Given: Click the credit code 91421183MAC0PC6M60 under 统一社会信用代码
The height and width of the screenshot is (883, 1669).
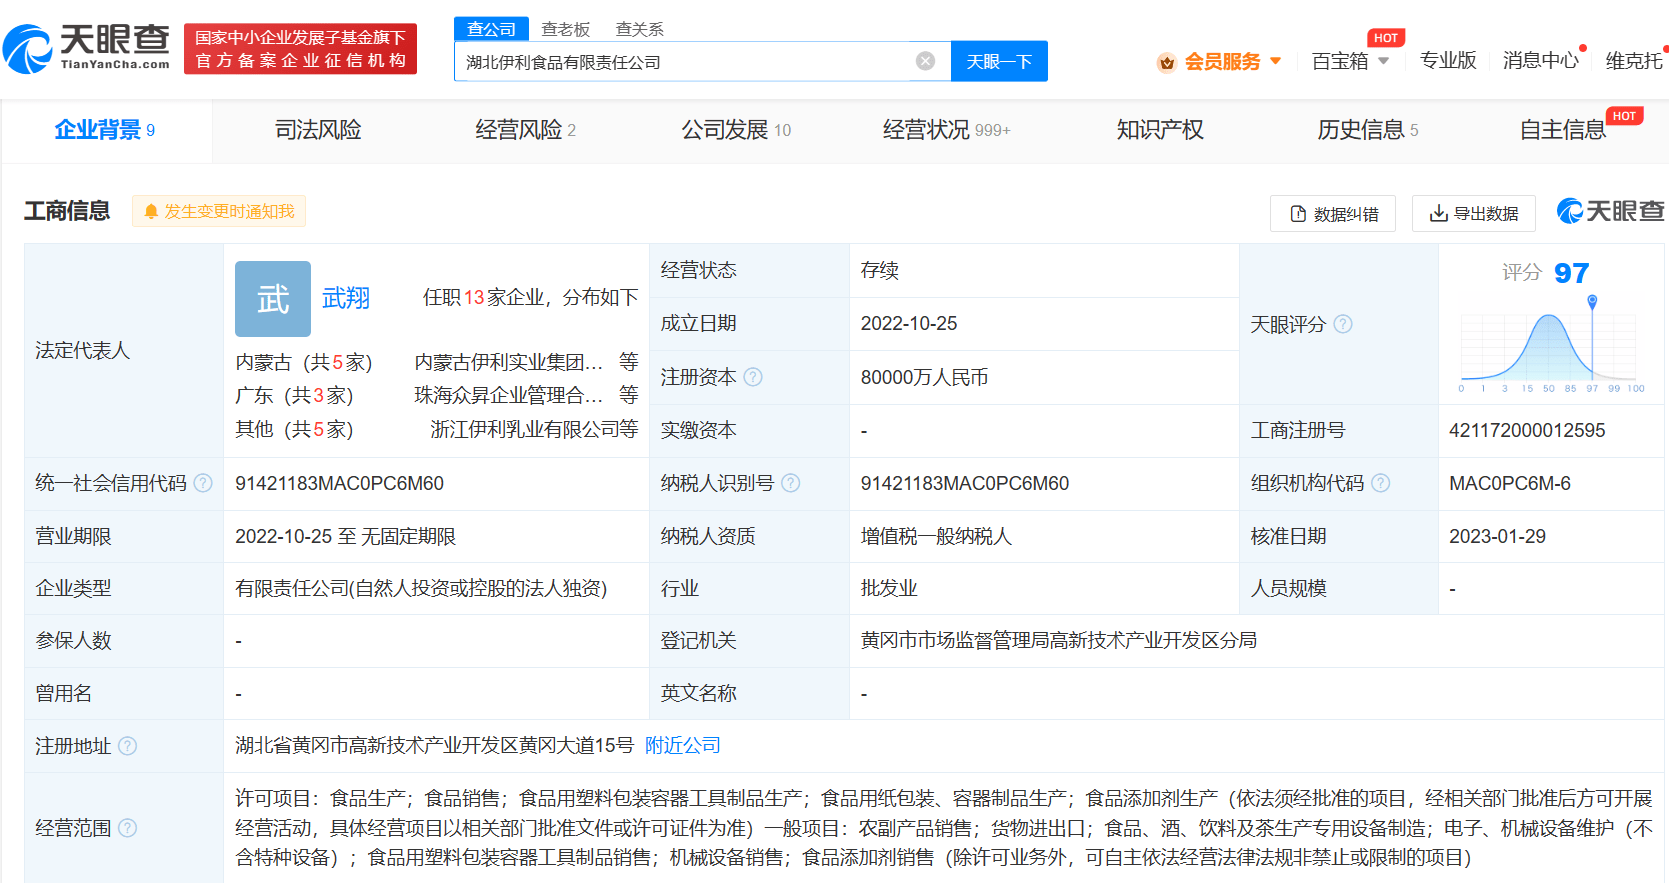Looking at the screenshot, I should click(339, 484).
